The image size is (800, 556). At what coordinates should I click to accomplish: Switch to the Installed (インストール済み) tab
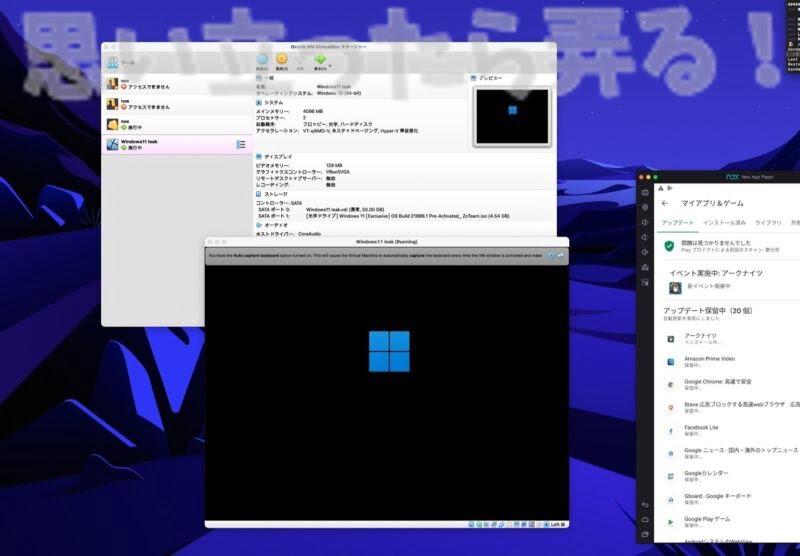(724, 223)
